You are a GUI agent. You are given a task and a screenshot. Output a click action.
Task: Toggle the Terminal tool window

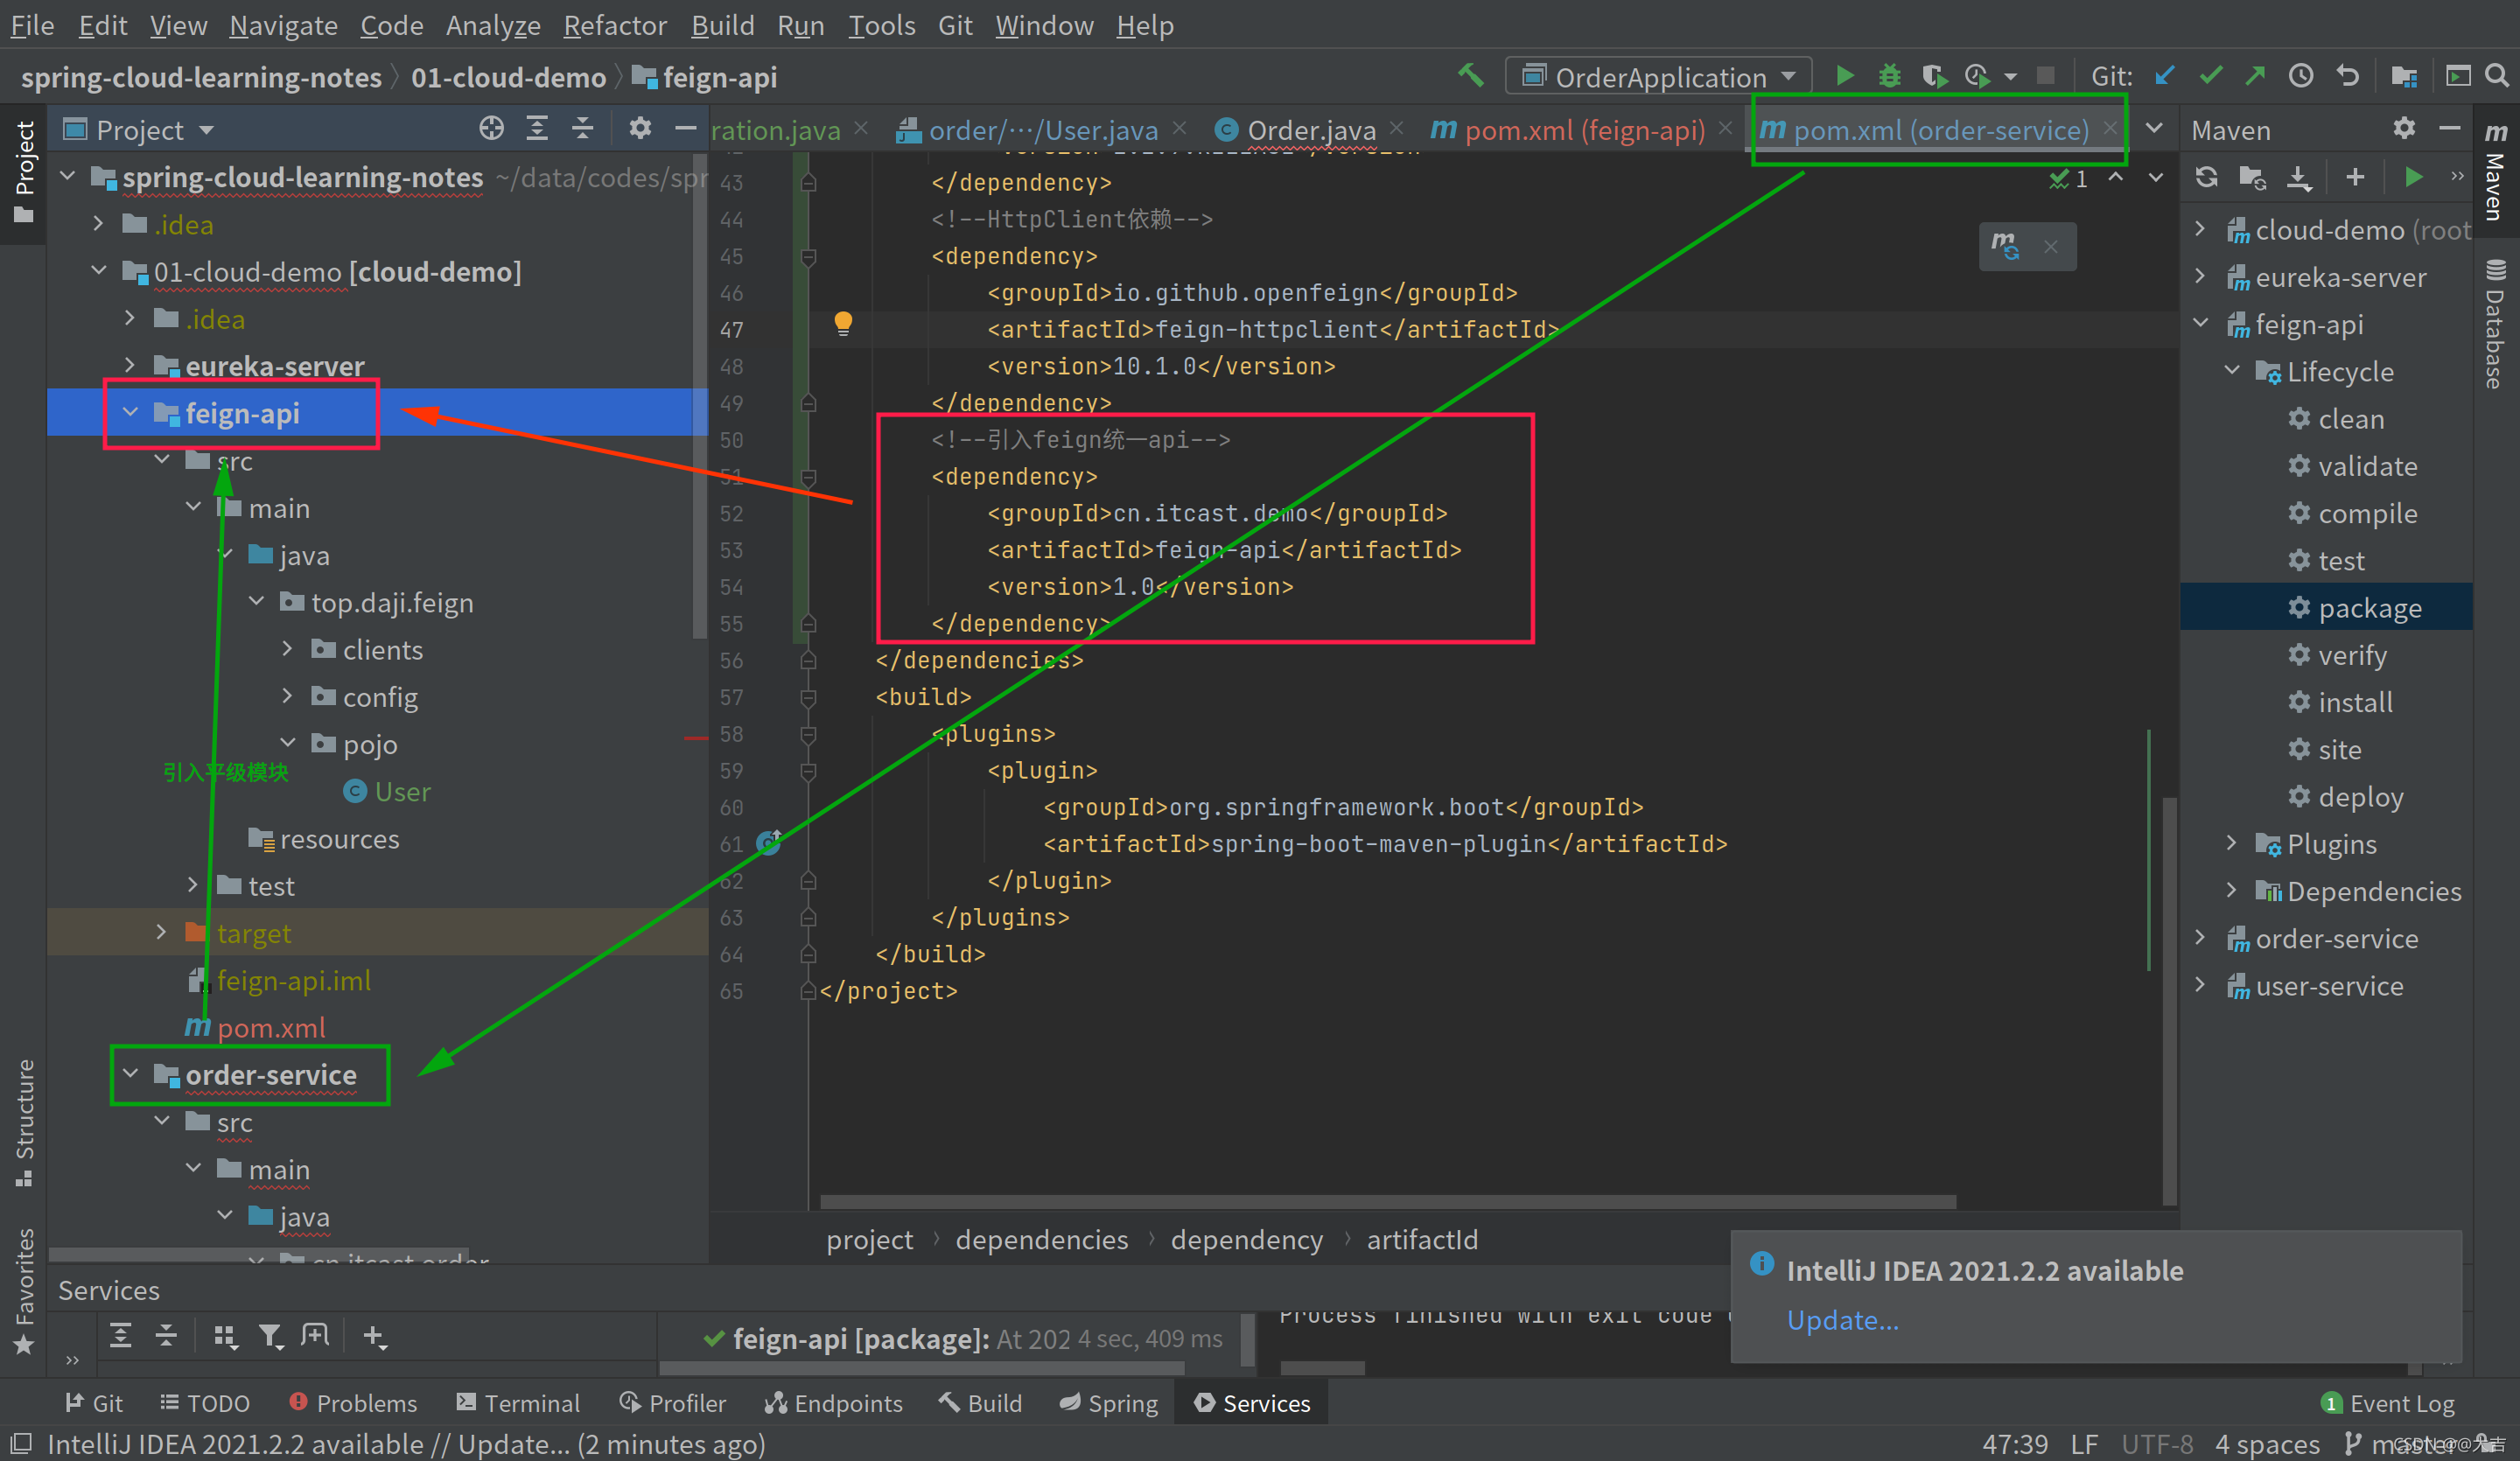[518, 1403]
